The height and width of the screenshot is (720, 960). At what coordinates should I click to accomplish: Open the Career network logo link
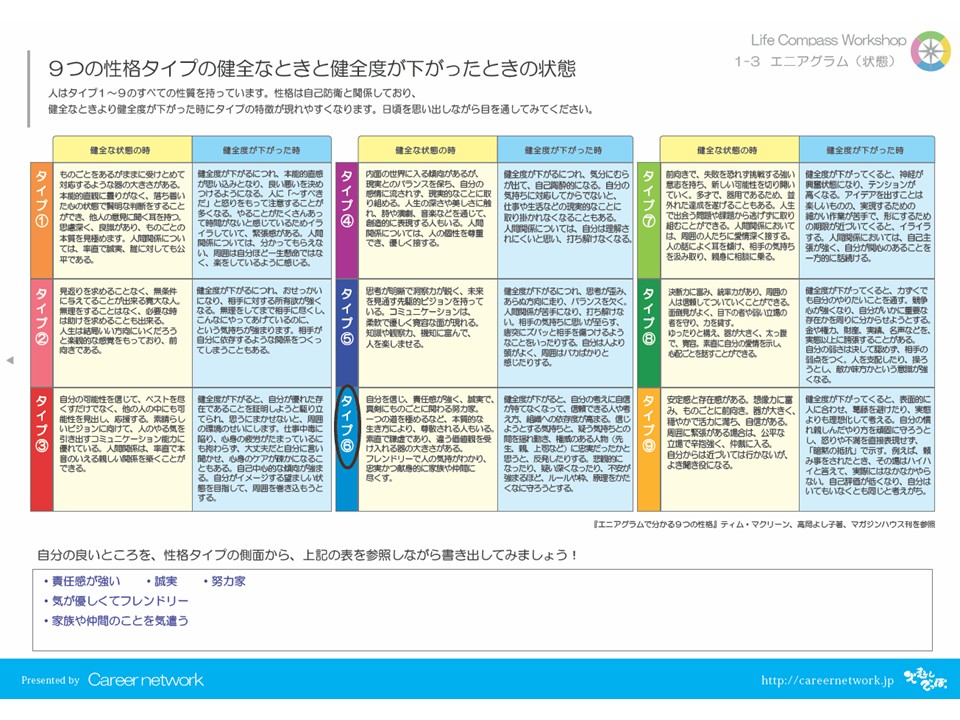pos(146,680)
